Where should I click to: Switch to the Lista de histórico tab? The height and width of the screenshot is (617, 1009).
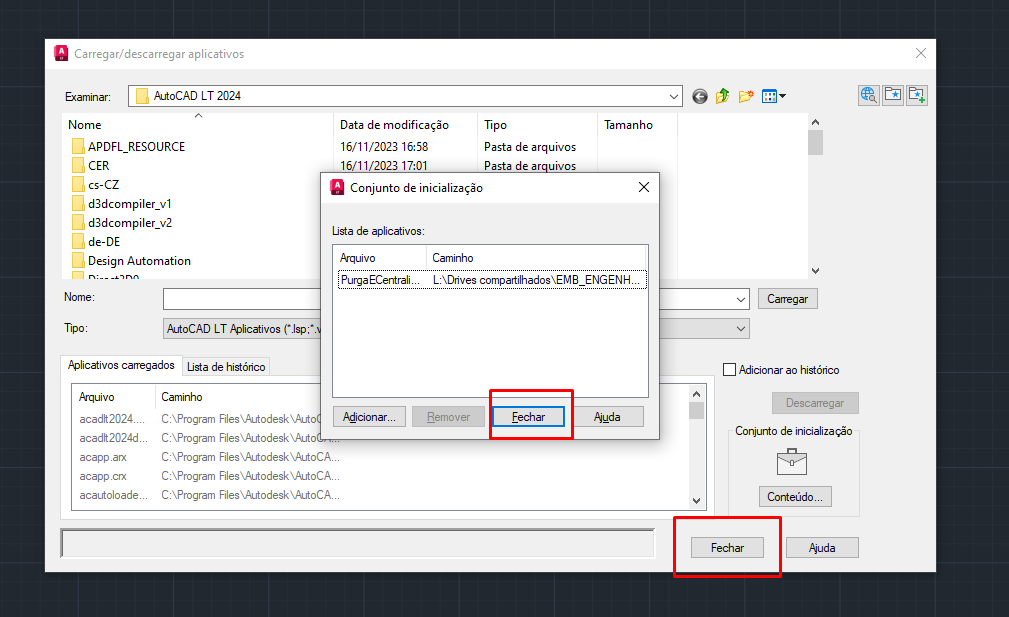[x=226, y=367]
